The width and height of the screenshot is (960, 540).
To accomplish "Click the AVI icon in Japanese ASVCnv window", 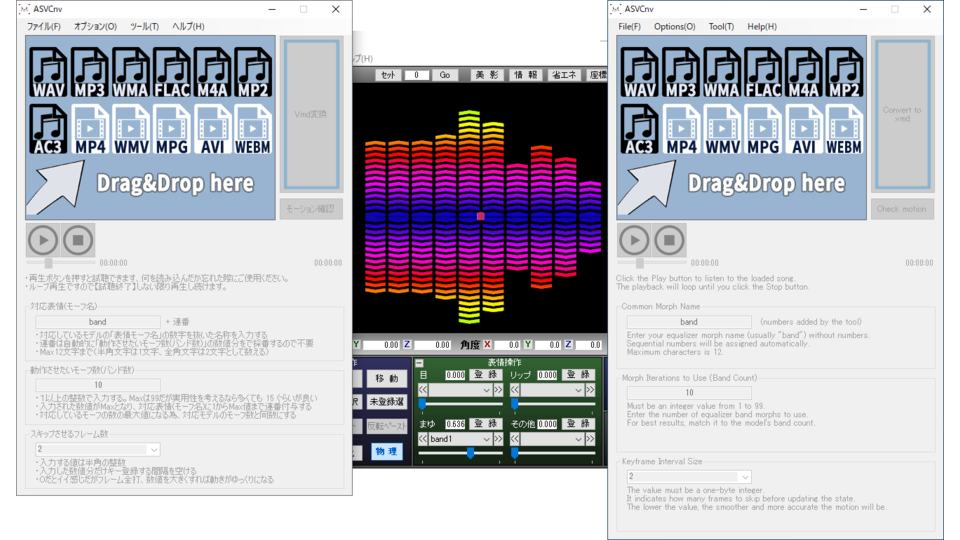I will [212, 129].
